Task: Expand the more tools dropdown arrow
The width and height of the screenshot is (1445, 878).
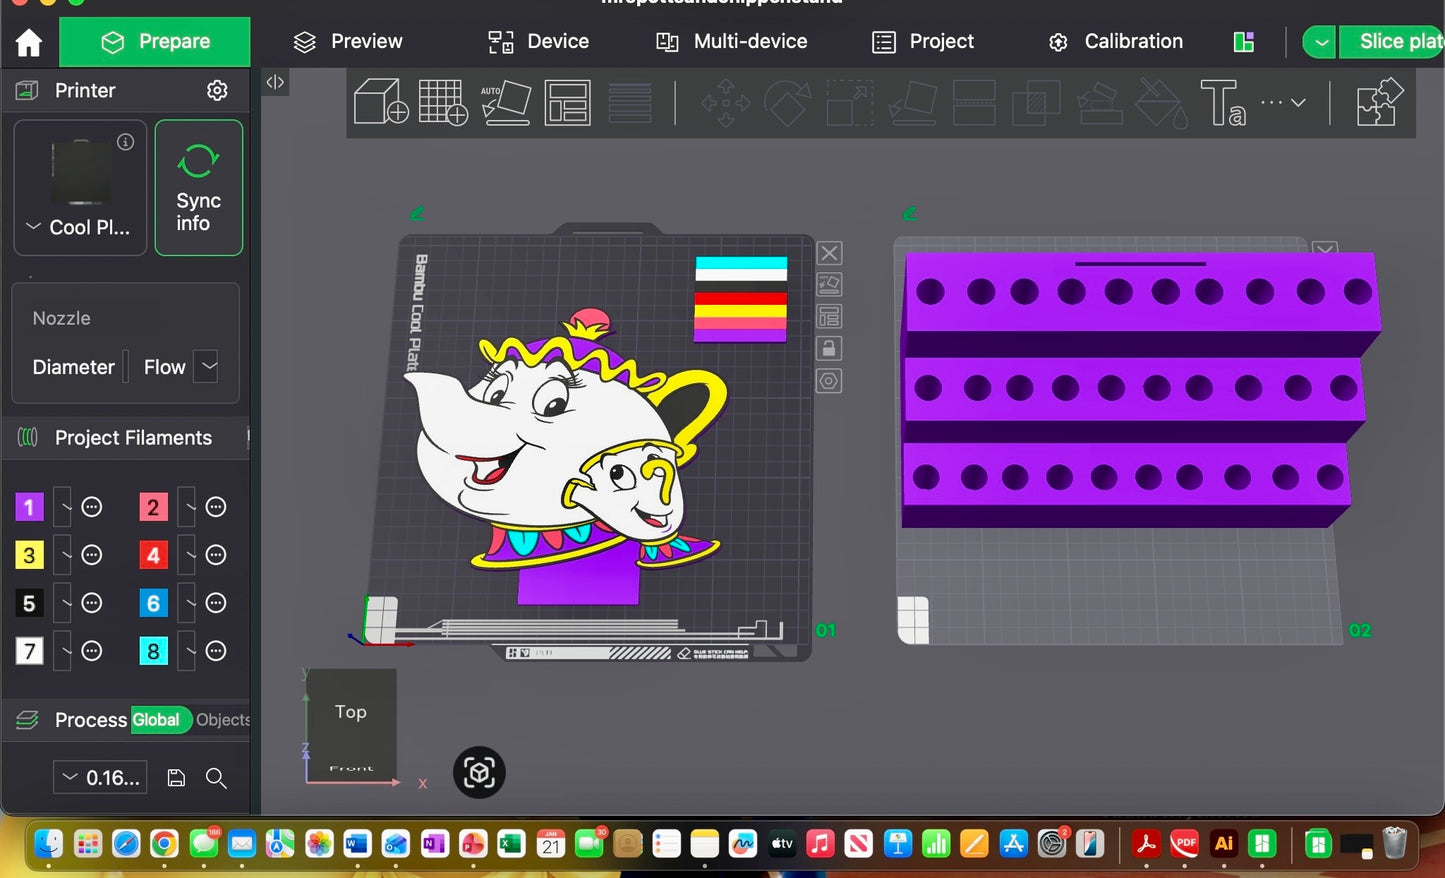Action: tap(1298, 102)
